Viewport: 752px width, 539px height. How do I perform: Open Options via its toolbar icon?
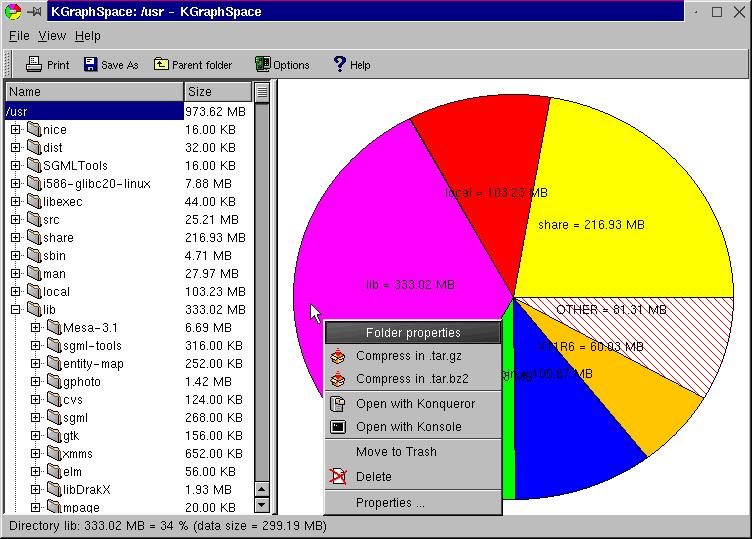(262, 64)
